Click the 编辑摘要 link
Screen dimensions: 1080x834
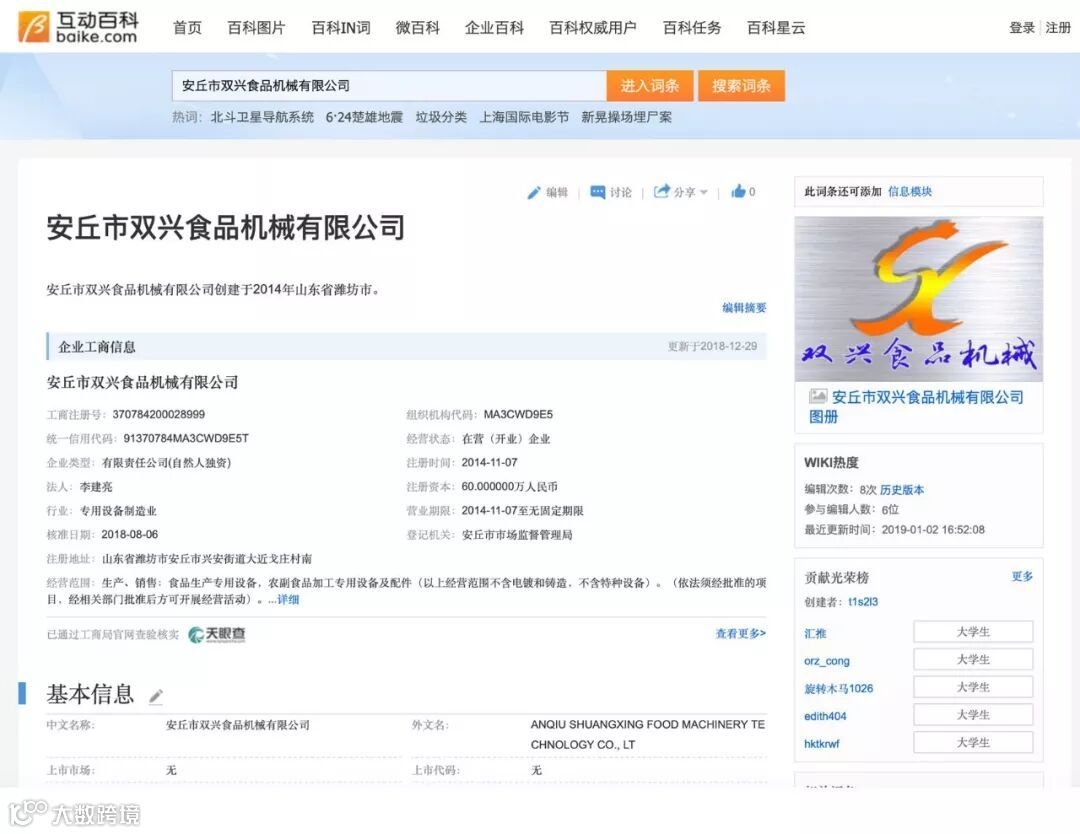[x=744, y=308]
